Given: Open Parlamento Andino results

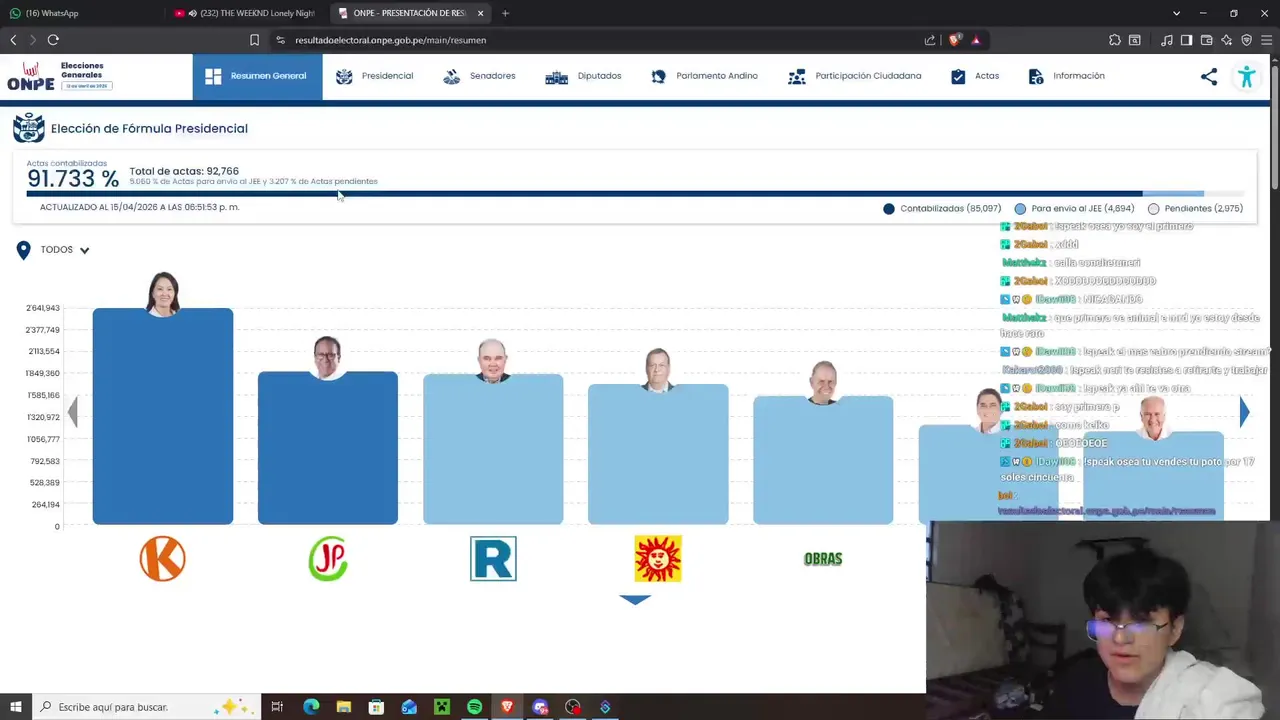Looking at the screenshot, I should pos(704,76).
